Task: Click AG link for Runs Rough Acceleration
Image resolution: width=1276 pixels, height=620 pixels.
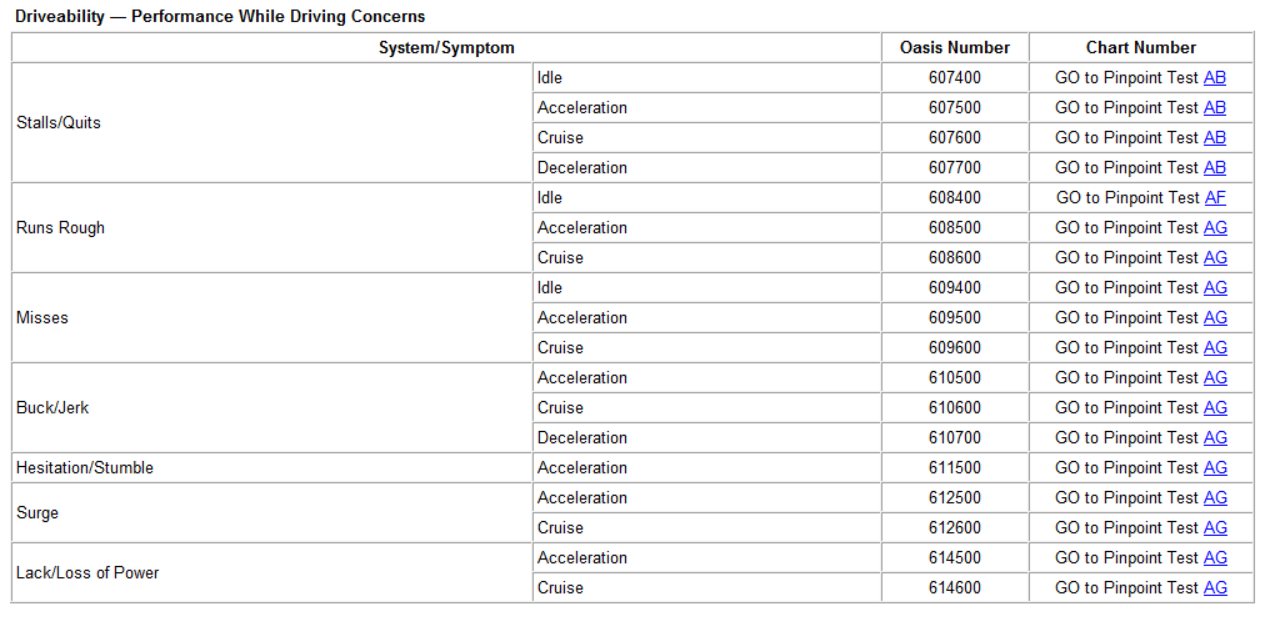Action: pos(1215,228)
